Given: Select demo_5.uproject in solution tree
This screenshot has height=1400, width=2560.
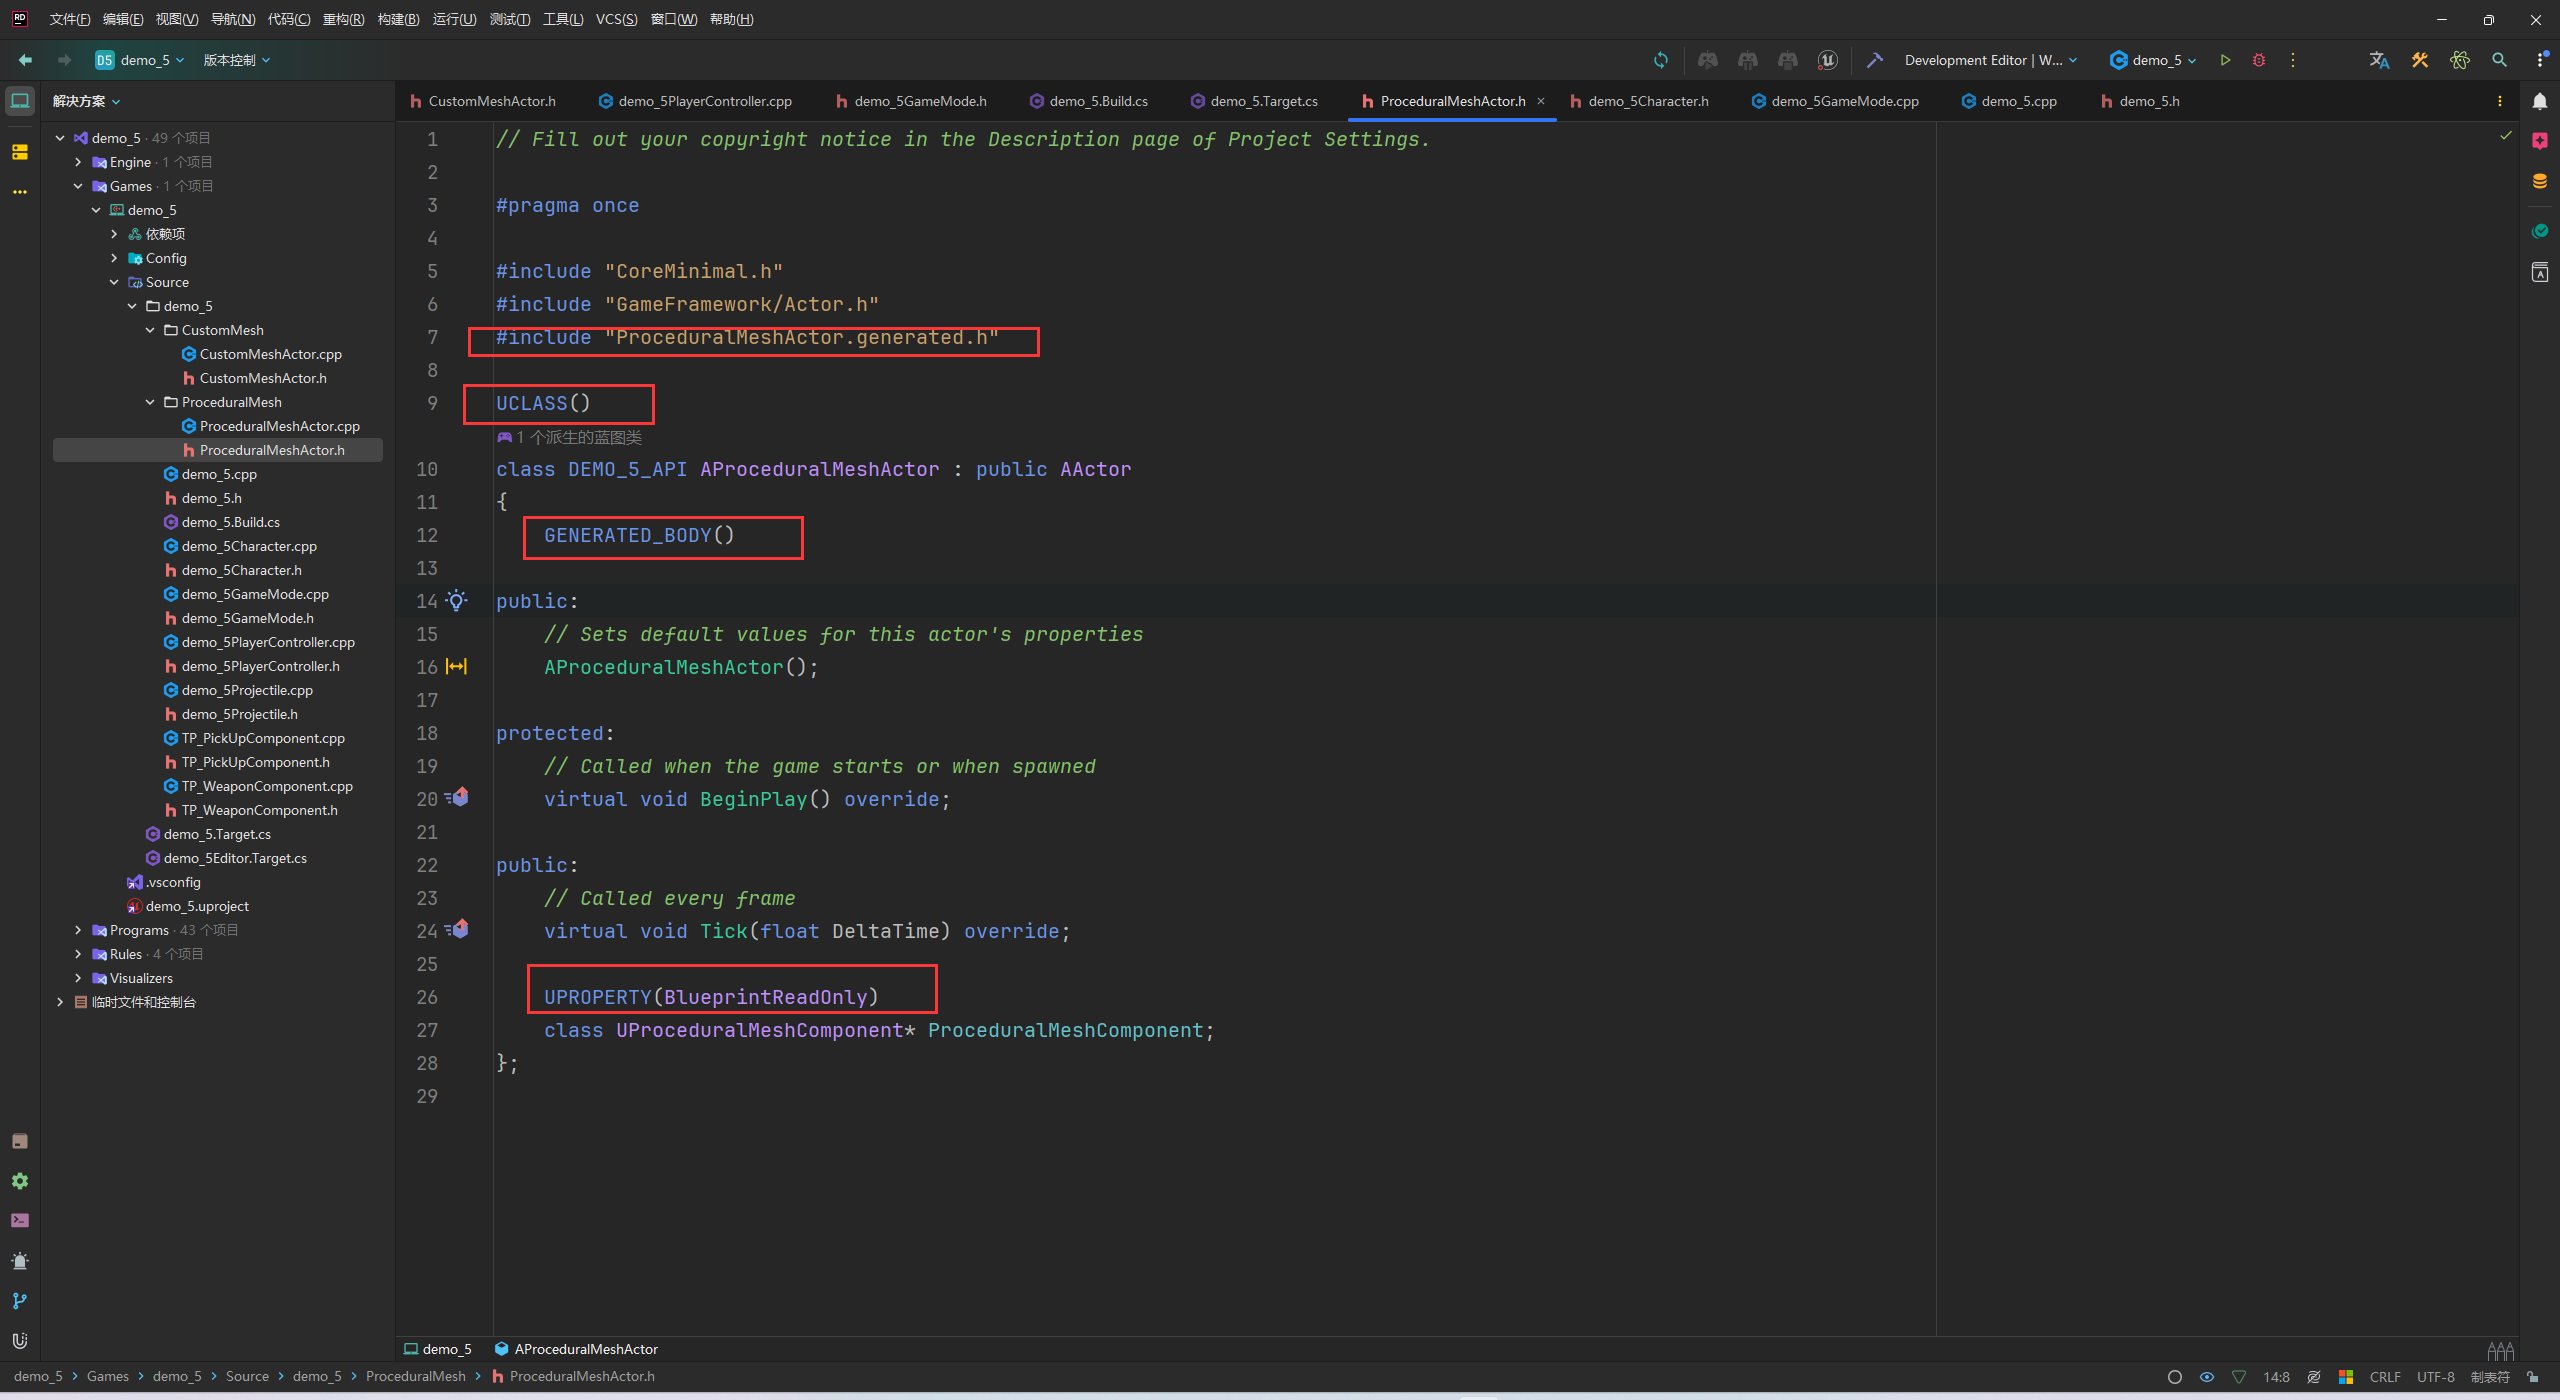Looking at the screenshot, I should [197, 906].
